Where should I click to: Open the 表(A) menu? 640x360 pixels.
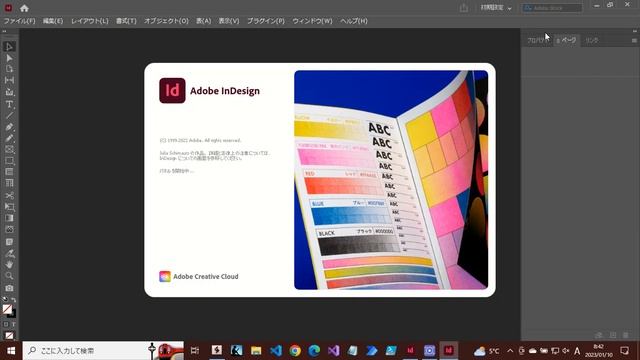pyautogui.click(x=203, y=21)
